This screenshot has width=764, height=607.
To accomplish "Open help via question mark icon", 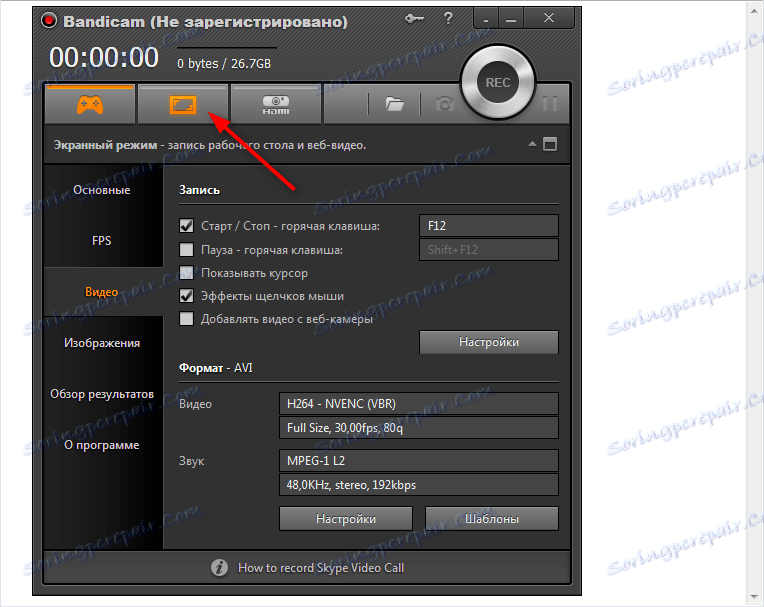I will [448, 19].
